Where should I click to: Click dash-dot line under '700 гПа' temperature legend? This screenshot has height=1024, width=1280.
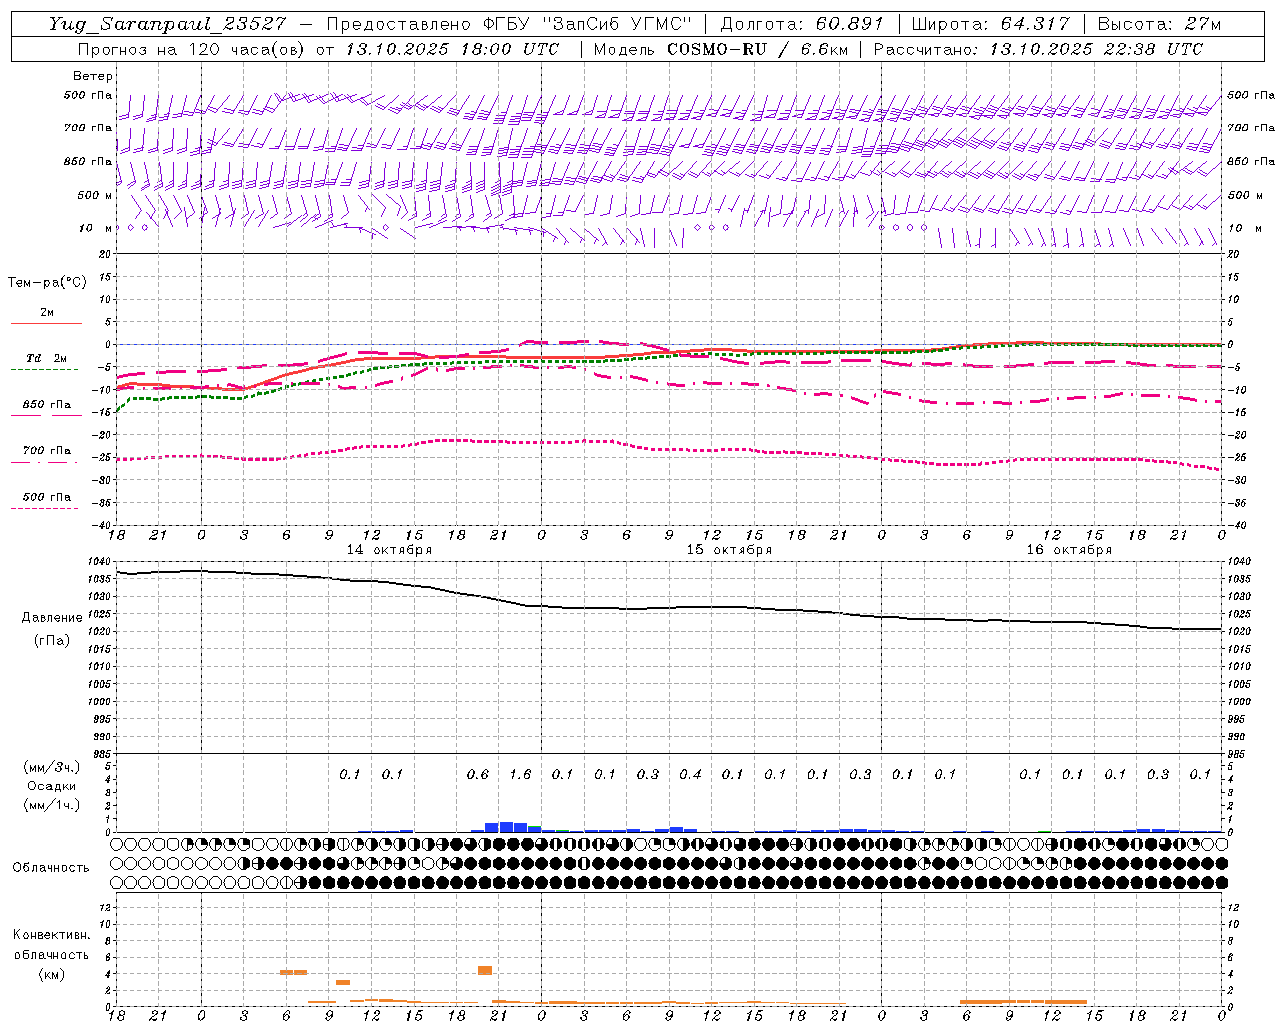click(x=44, y=462)
